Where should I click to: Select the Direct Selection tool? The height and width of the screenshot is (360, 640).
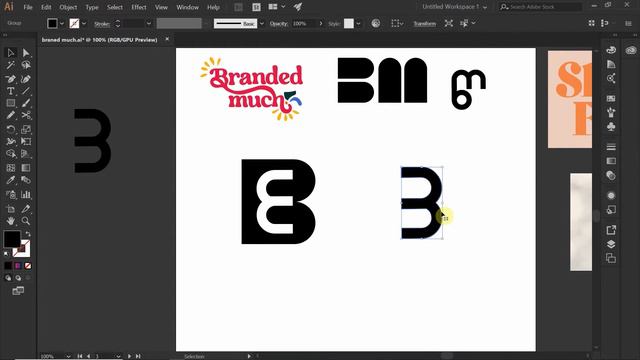point(26,53)
